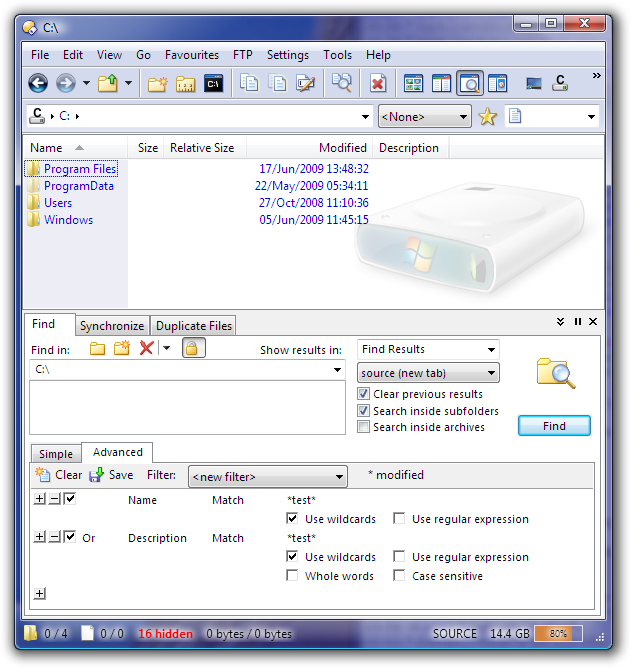Screen dimensions: 631x668
Task: Click the Back navigation arrow
Action: pyautogui.click(x=38, y=84)
